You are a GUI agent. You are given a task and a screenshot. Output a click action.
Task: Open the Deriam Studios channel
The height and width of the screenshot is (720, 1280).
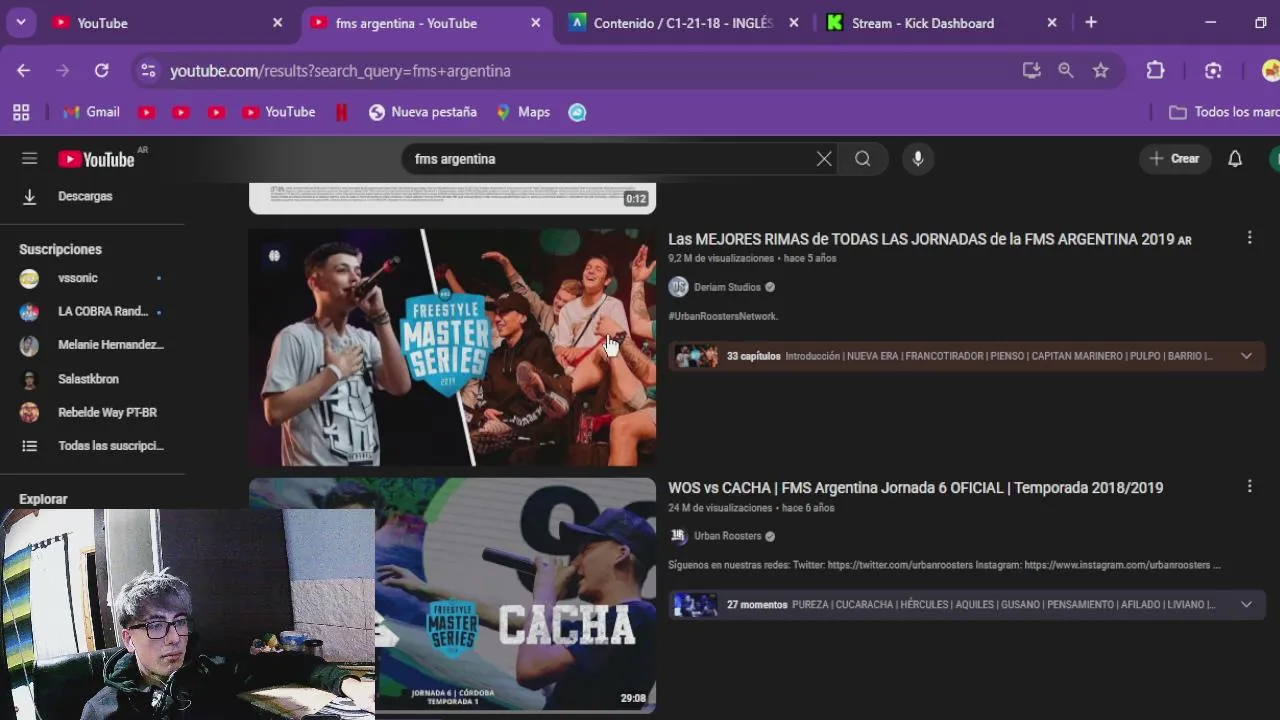728,287
